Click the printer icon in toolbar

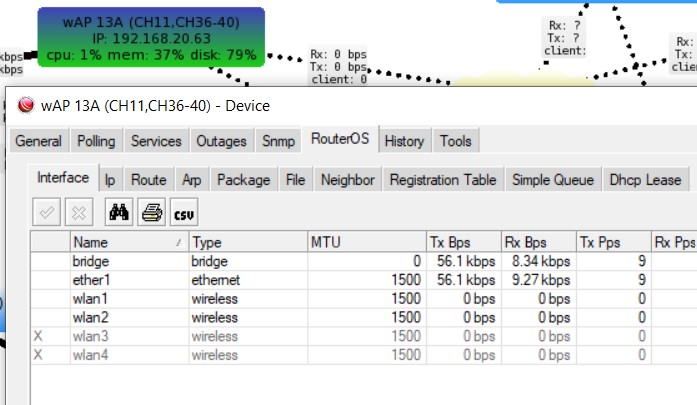click(151, 212)
